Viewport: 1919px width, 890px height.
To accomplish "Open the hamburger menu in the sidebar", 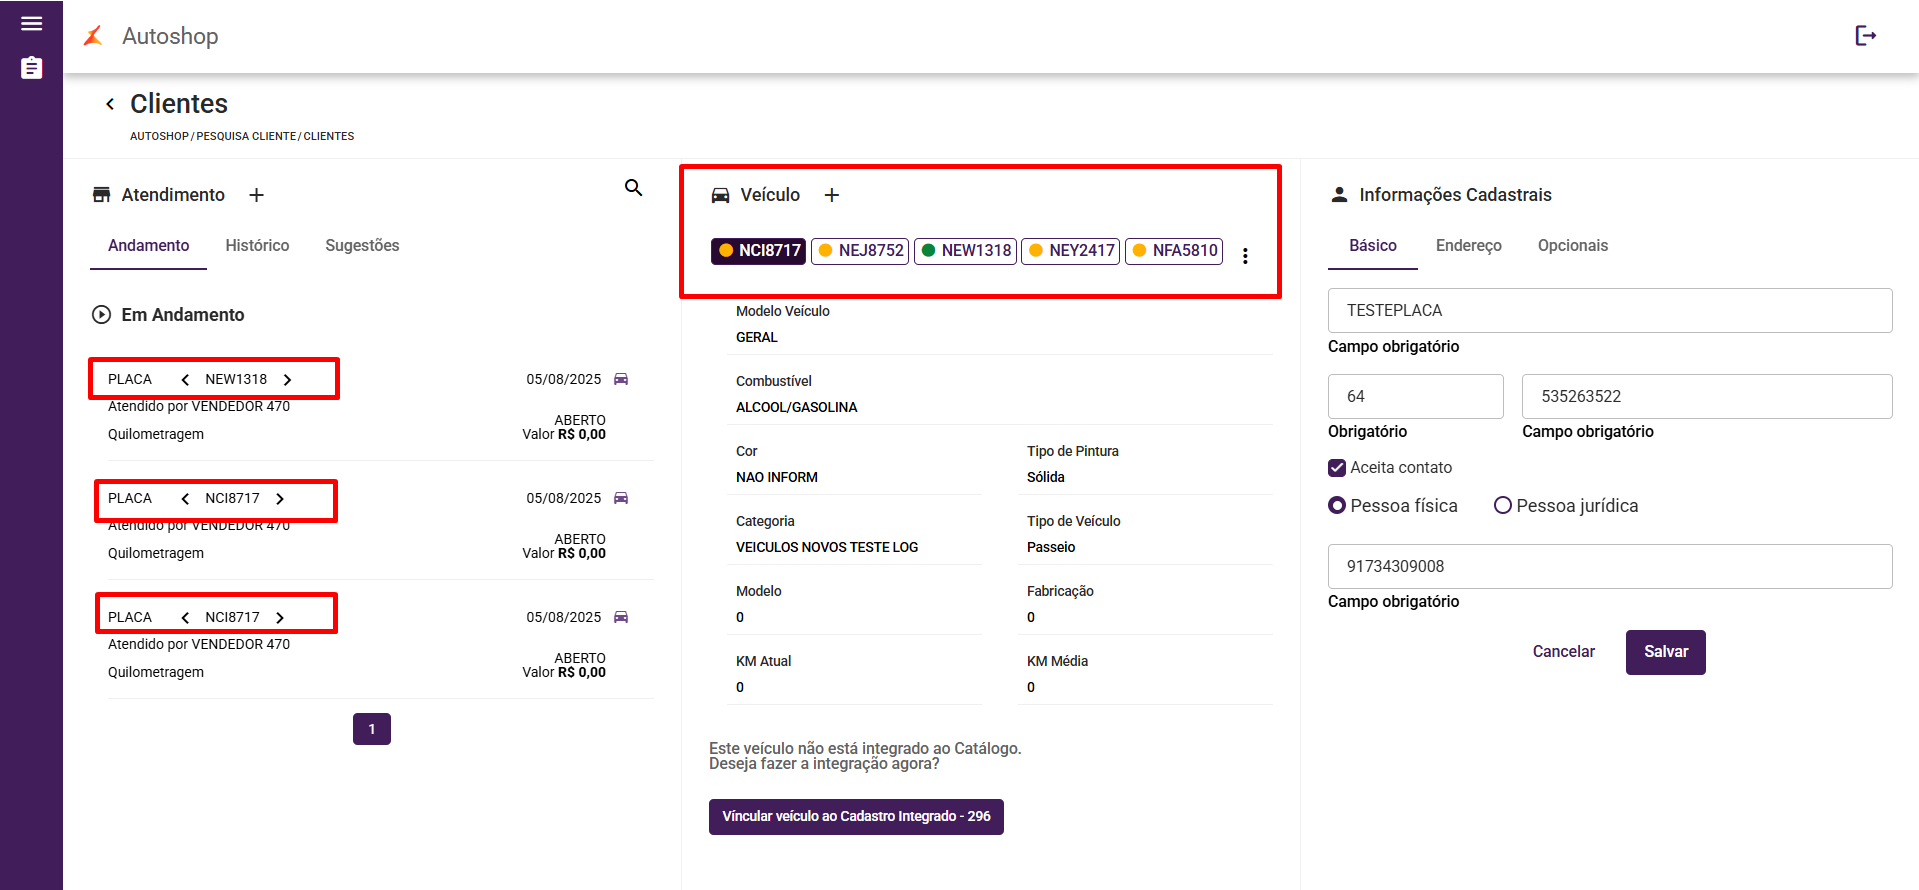I will click(x=31, y=24).
